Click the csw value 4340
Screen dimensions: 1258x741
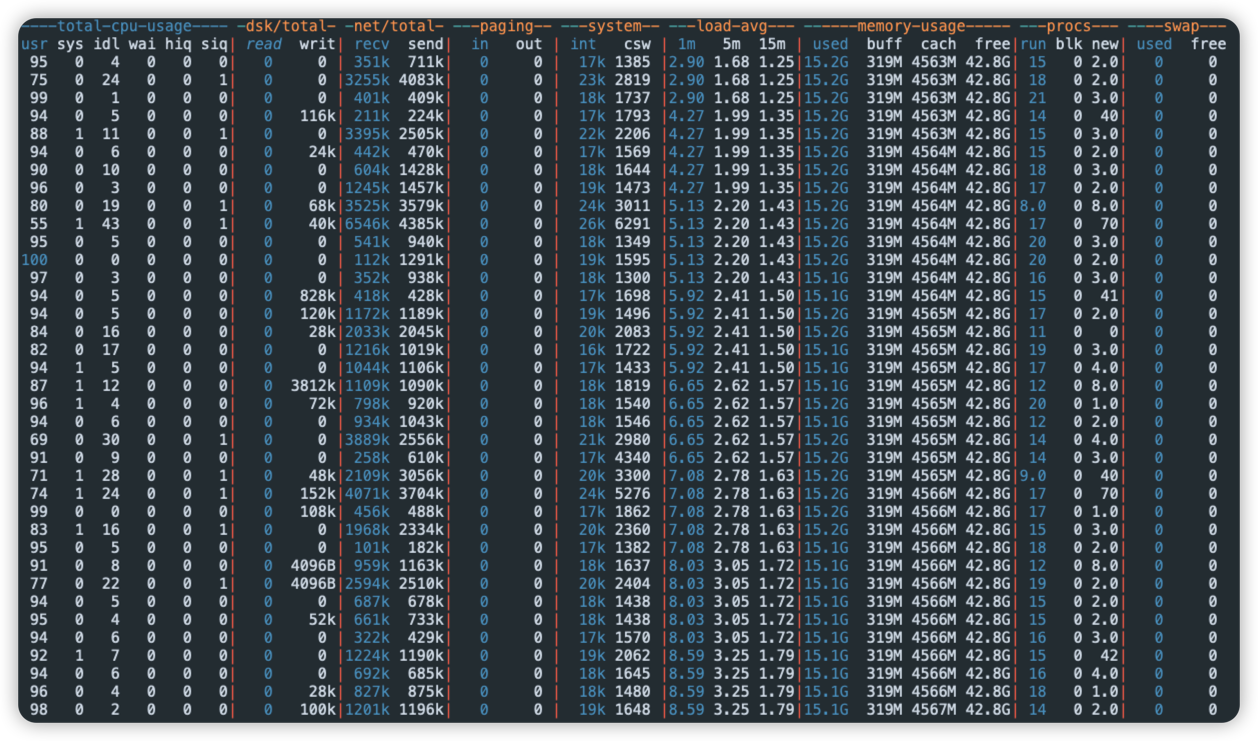633,458
